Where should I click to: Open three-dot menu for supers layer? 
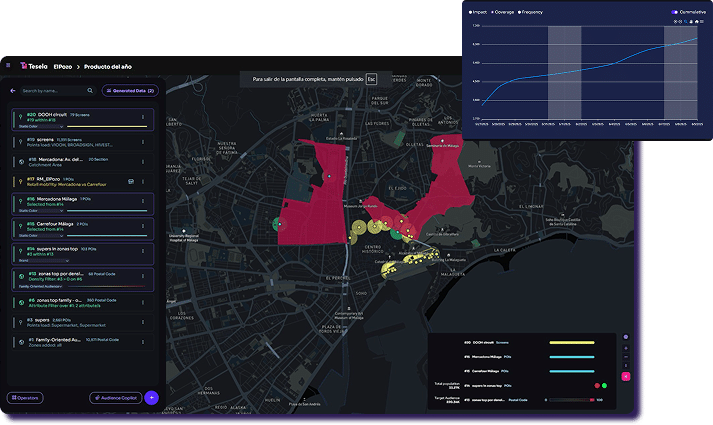pyautogui.click(x=143, y=321)
